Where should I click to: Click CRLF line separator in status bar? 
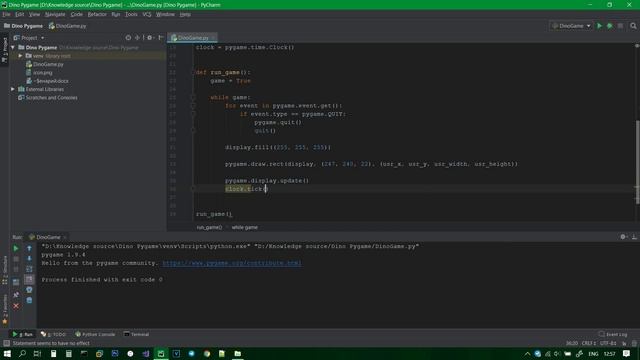[x=589, y=343]
